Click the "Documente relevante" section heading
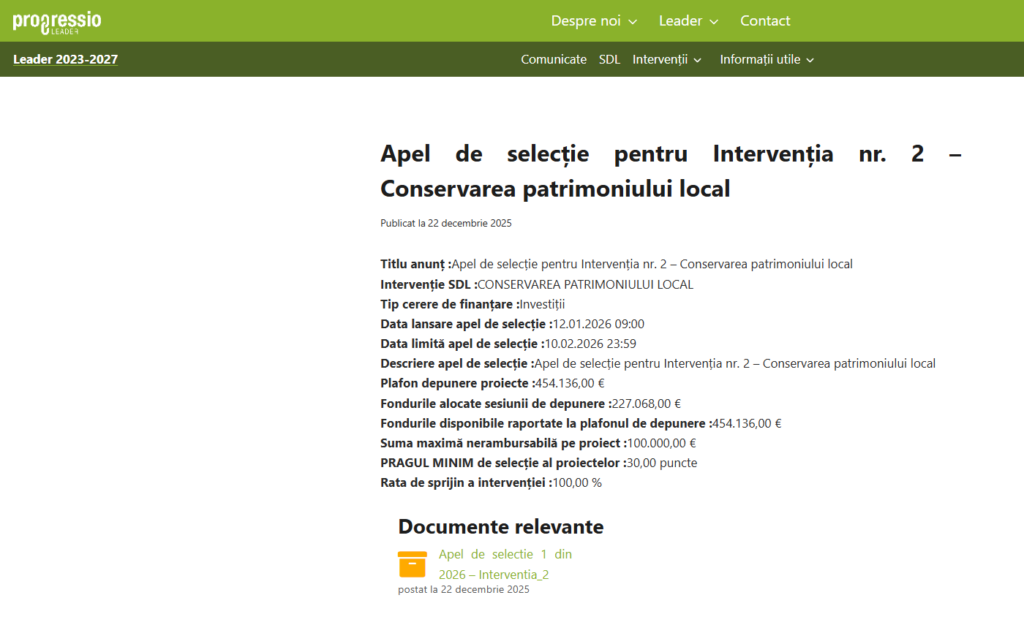Image resolution: width=1024 pixels, height=644 pixels. coord(500,526)
